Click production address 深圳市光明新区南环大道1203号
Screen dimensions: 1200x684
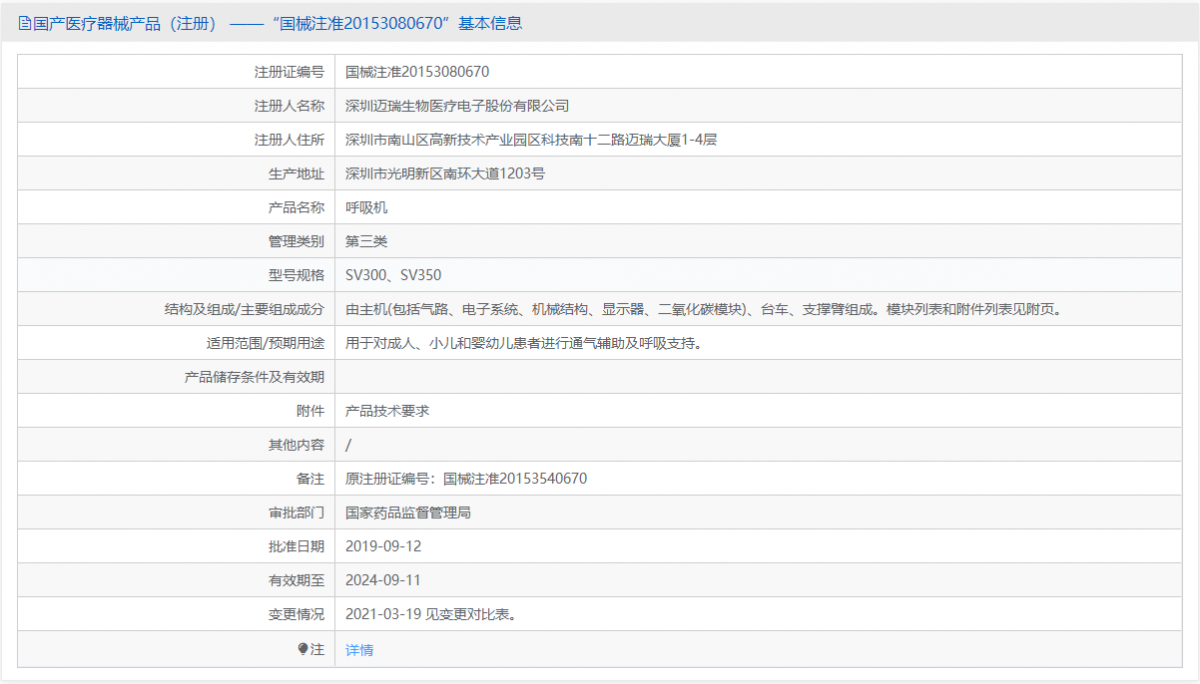[x=445, y=174]
